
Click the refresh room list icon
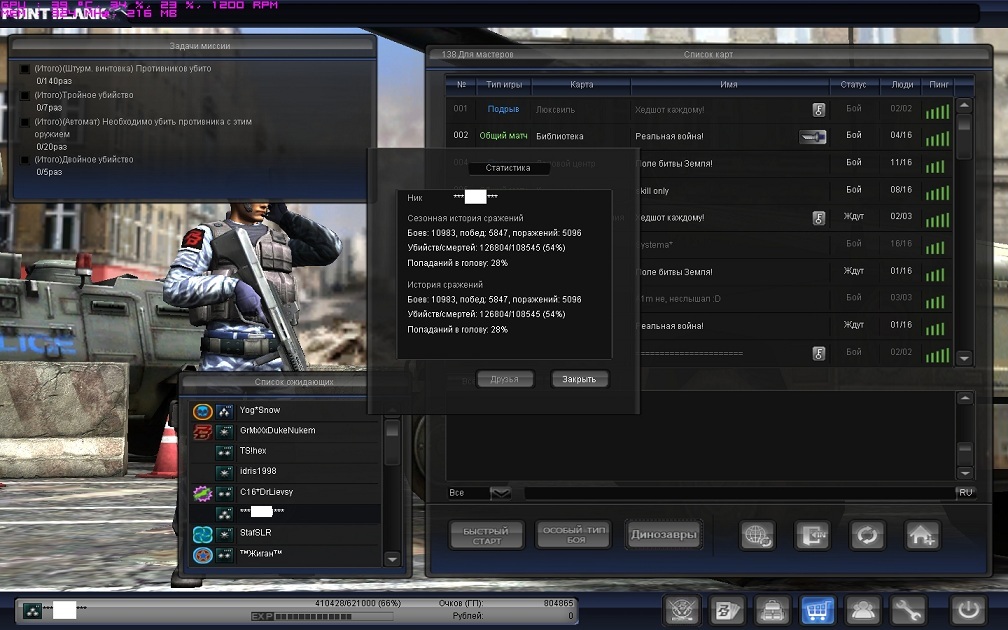click(867, 535)
